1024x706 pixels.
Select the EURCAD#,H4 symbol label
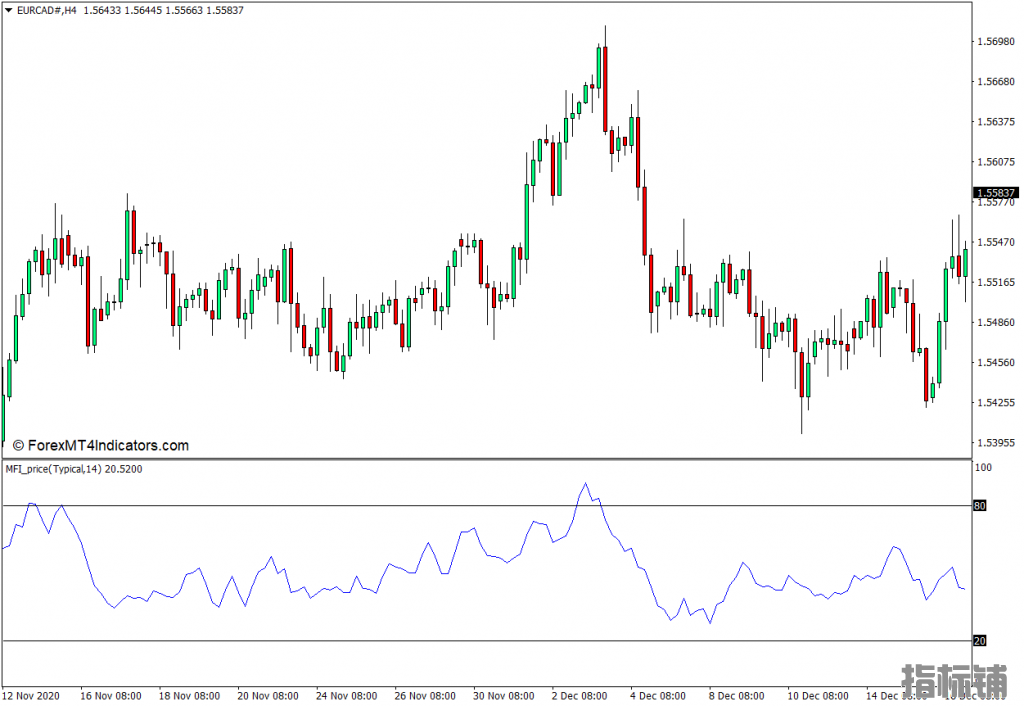46,10
